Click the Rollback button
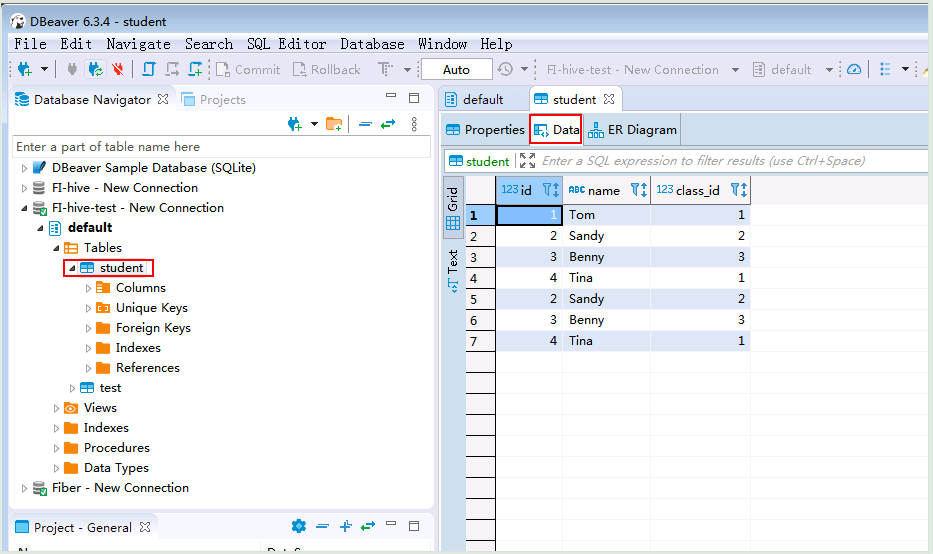 click(327, 70)
